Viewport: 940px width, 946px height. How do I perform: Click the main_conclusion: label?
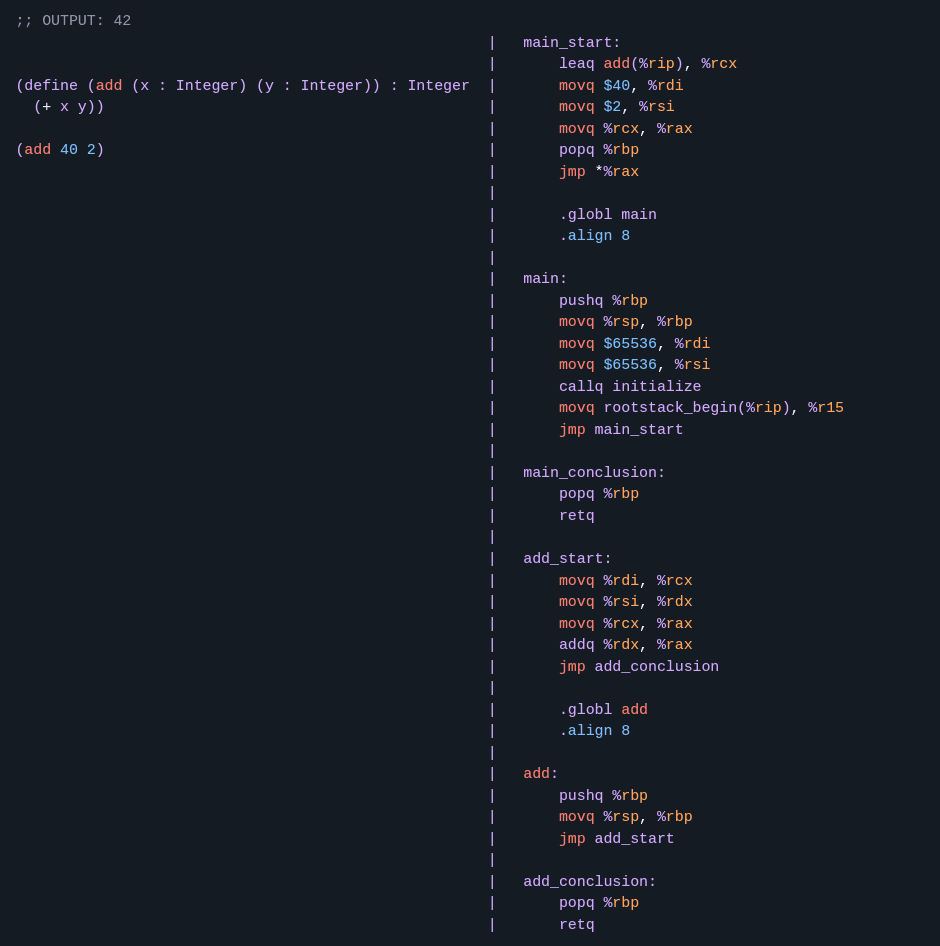tap(593, 472)
